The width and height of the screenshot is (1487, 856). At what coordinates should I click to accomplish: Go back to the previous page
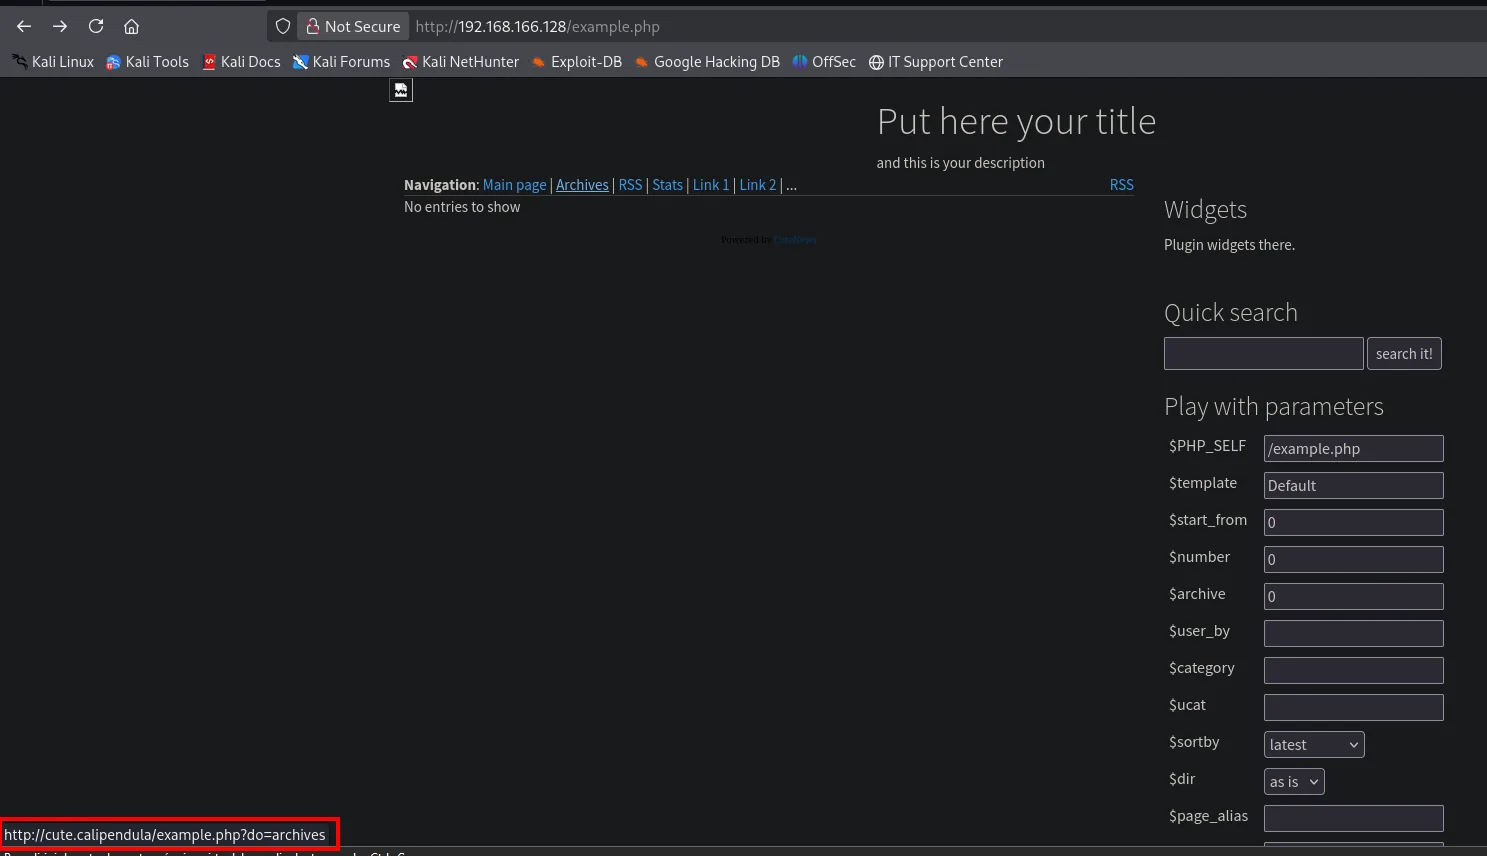24,27
